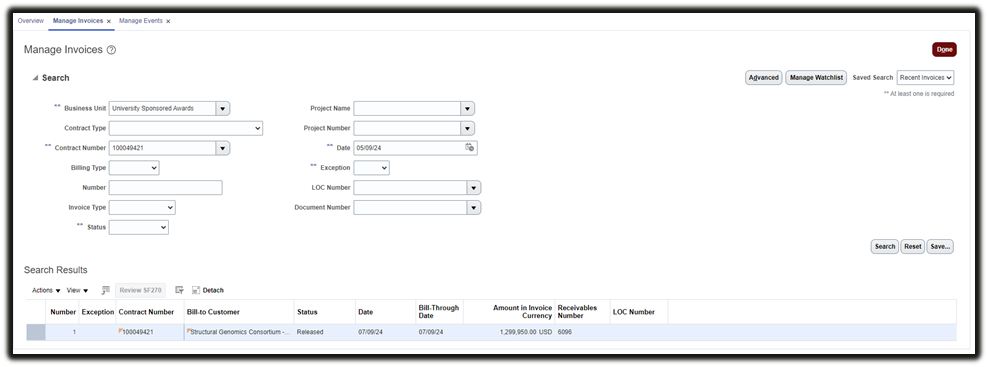Click the LOC Number search input field
The width and height of the screenshot is (988, 367).
410,188
